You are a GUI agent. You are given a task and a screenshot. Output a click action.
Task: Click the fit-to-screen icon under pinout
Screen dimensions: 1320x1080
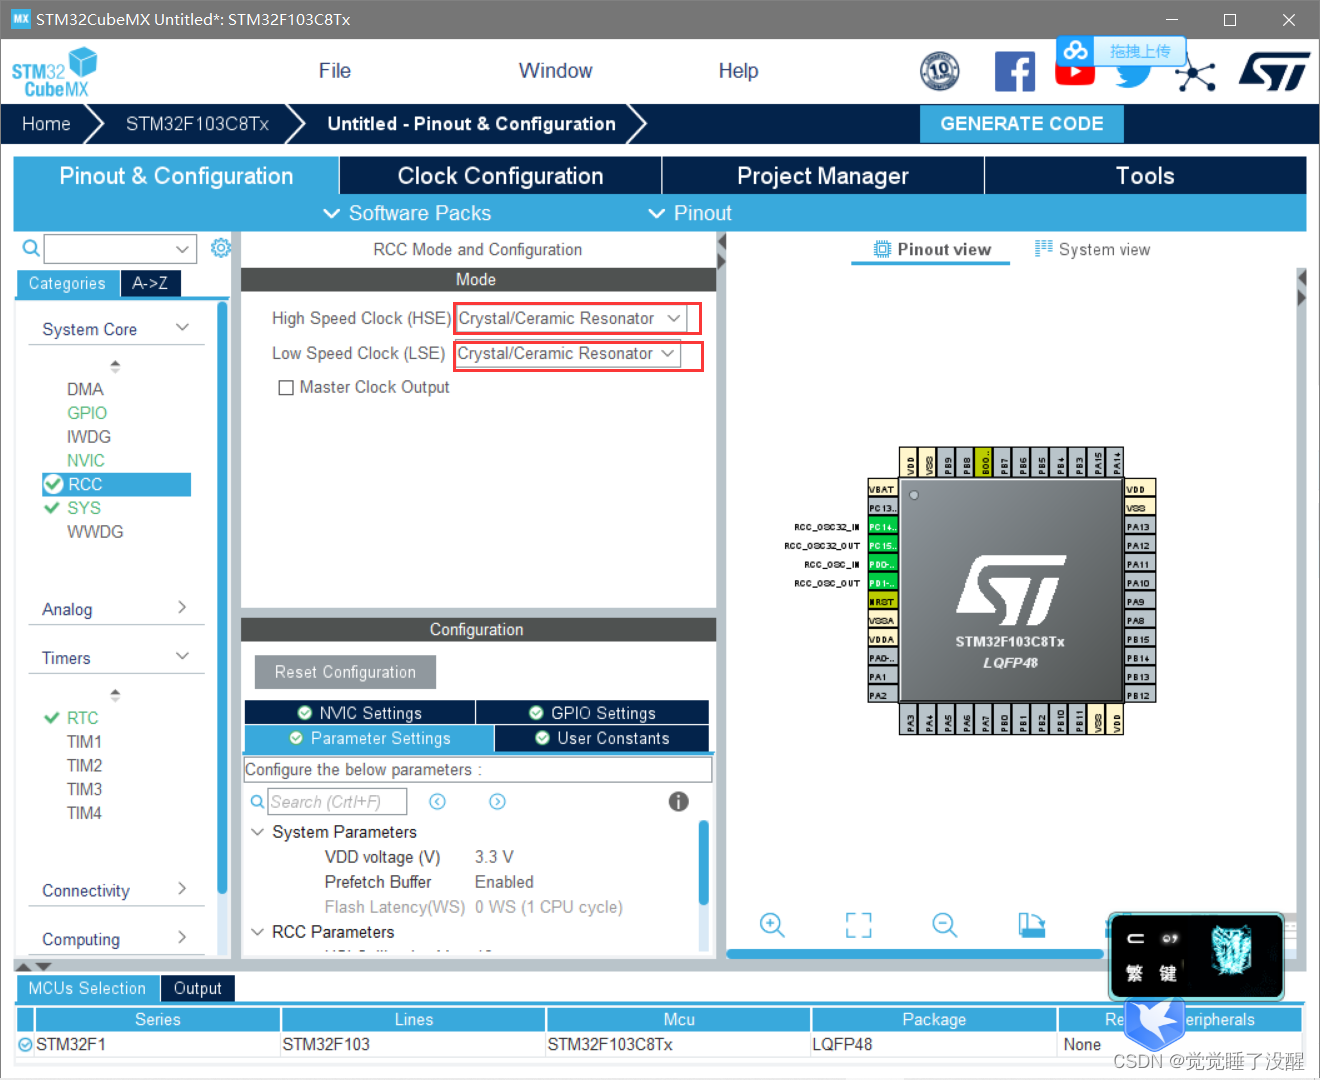(x=858, y=925)
